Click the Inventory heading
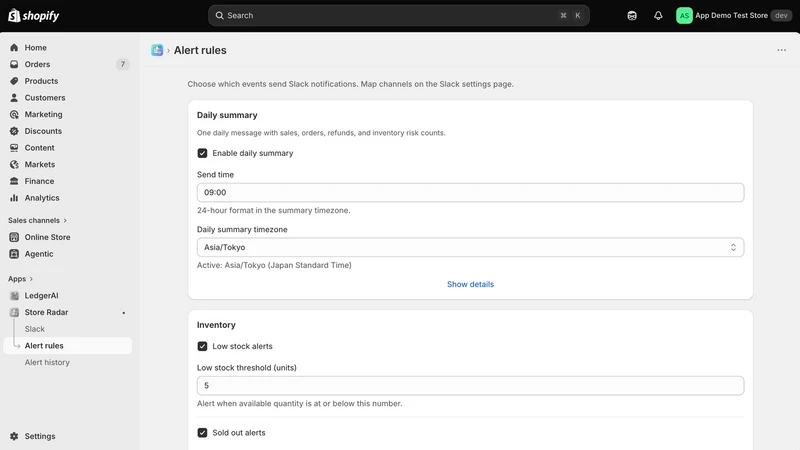The height and width of the screenshot is (450, 800). coord(216,325)
